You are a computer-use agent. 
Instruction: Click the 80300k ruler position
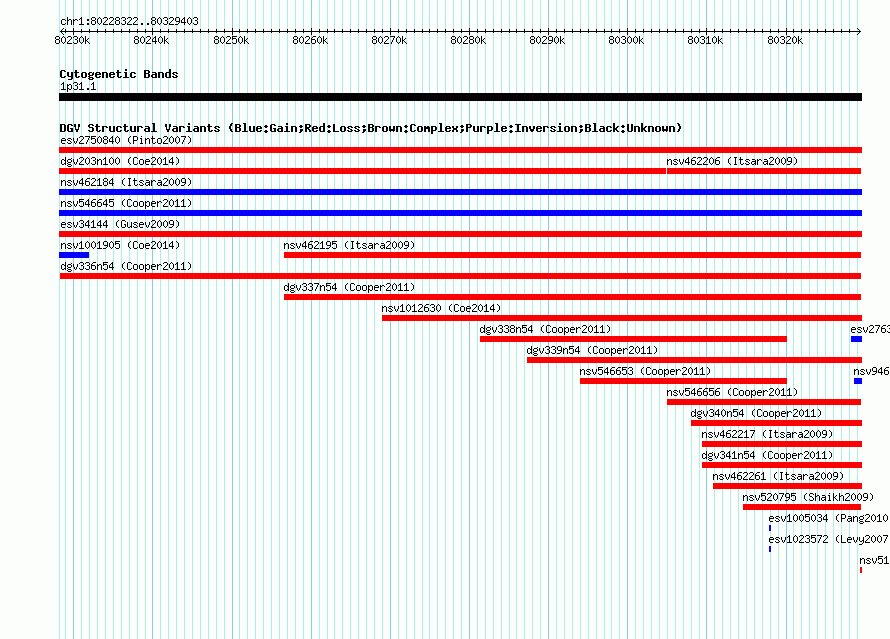tap(626, 40)
